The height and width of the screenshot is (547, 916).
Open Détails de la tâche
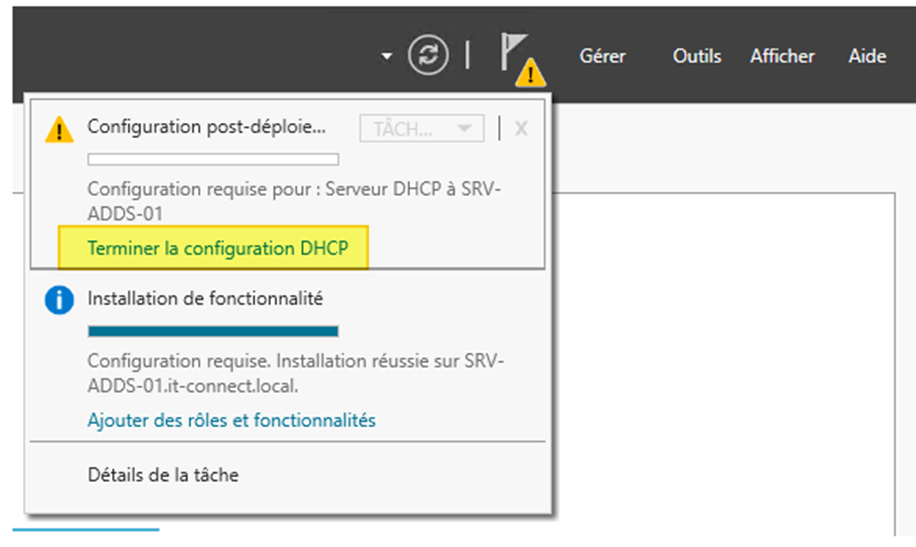point(163,475)
